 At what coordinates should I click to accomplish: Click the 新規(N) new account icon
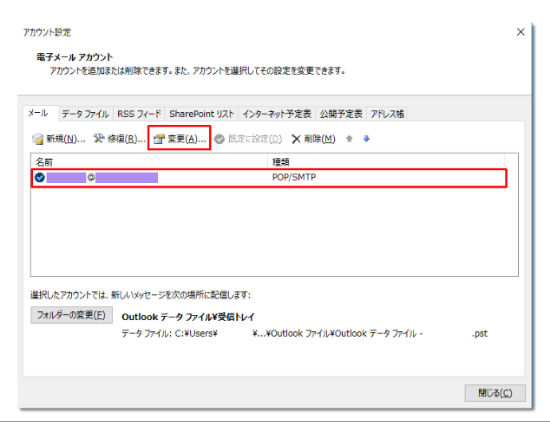(37, 139)
